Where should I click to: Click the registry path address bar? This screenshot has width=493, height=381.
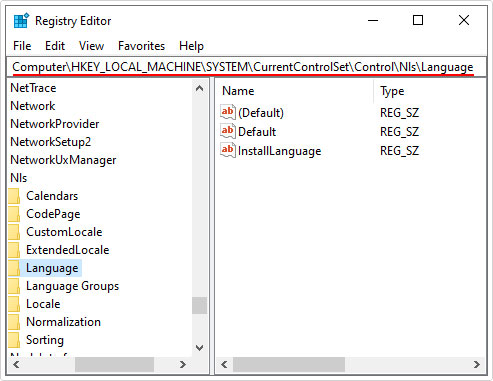click(246, 67)
